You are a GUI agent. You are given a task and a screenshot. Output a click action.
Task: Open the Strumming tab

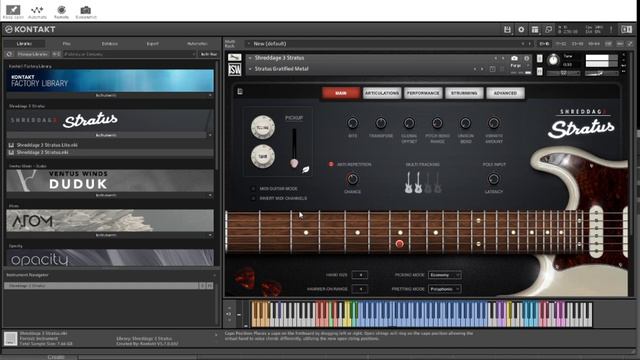(x=464, y=93)
